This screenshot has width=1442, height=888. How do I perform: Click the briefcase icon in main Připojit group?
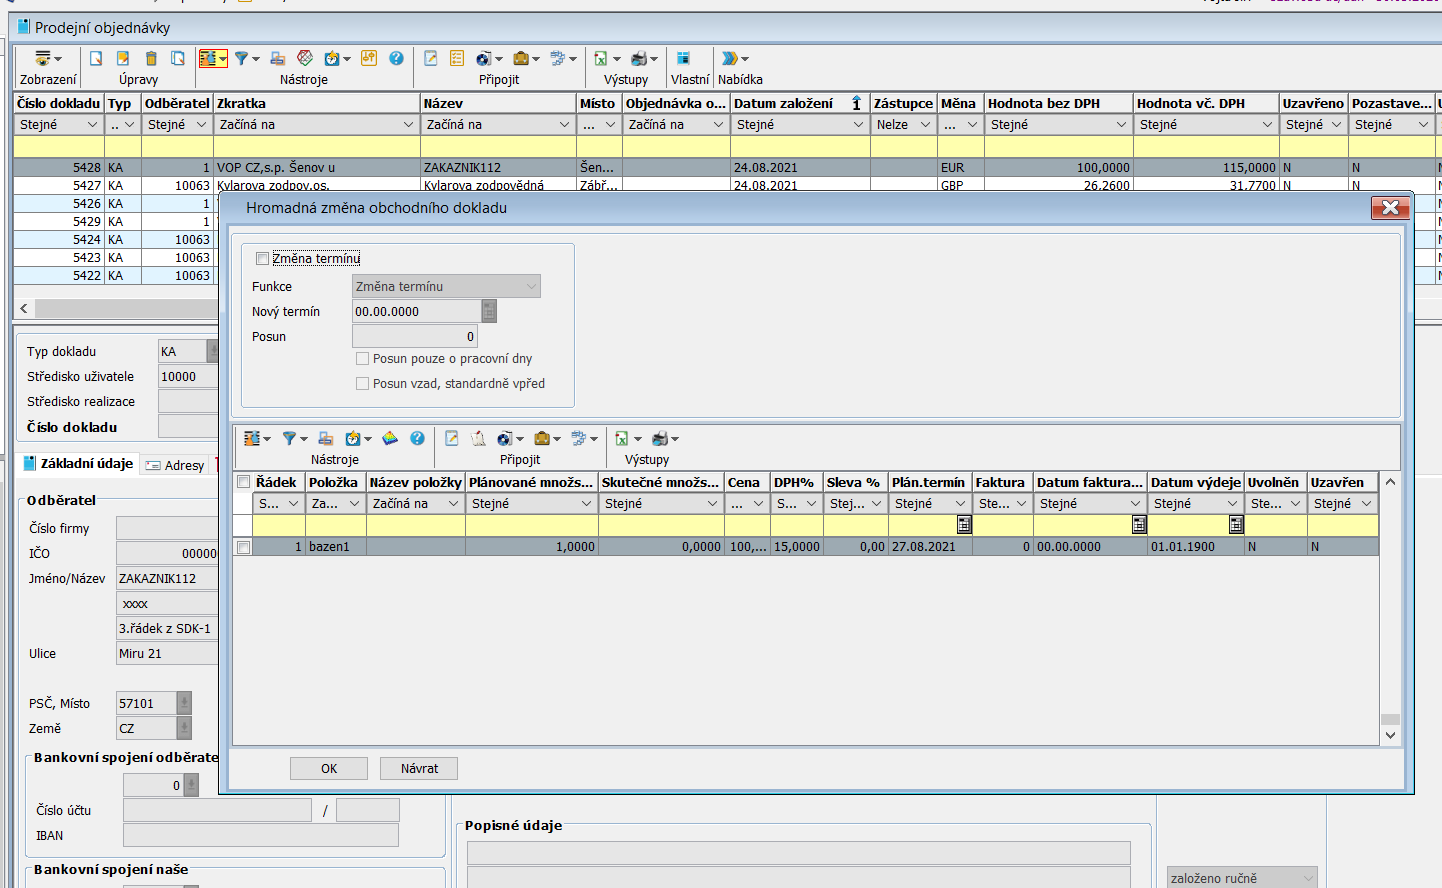521,59
